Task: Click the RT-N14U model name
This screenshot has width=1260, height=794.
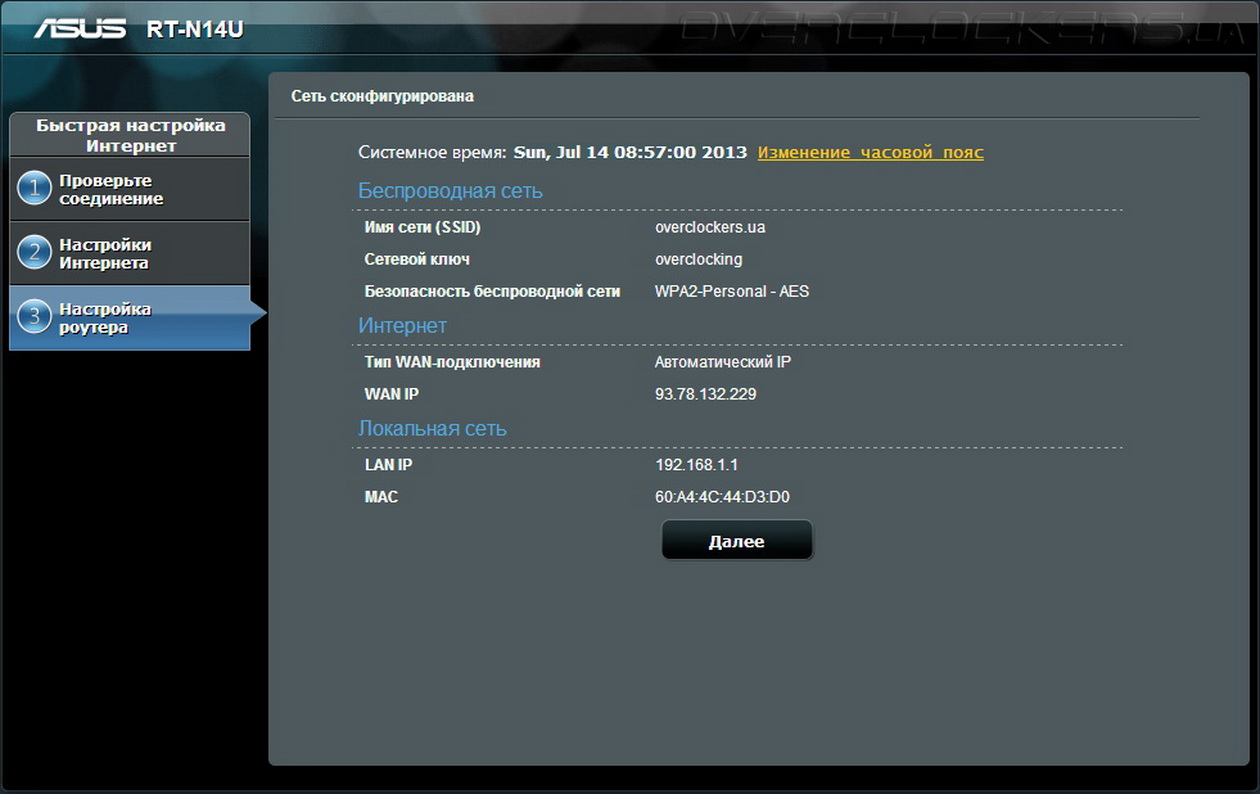Action: [194, 30]
